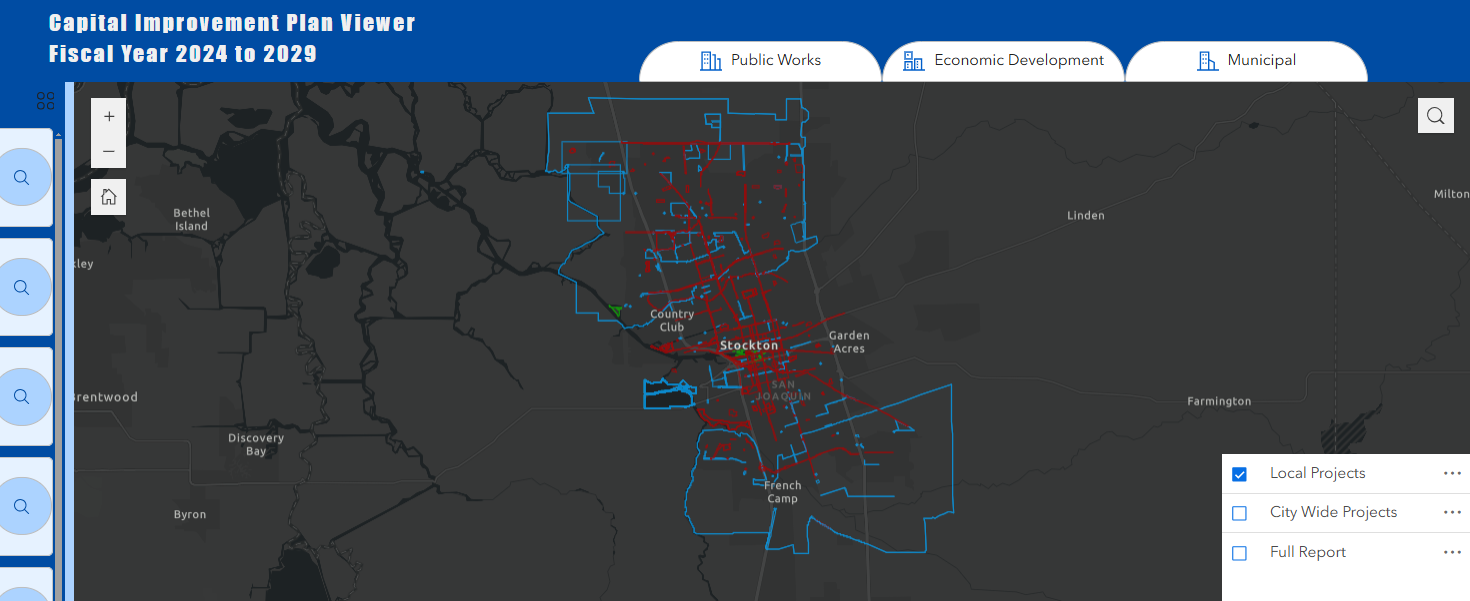Click the Byron map label

pos(190,515)
